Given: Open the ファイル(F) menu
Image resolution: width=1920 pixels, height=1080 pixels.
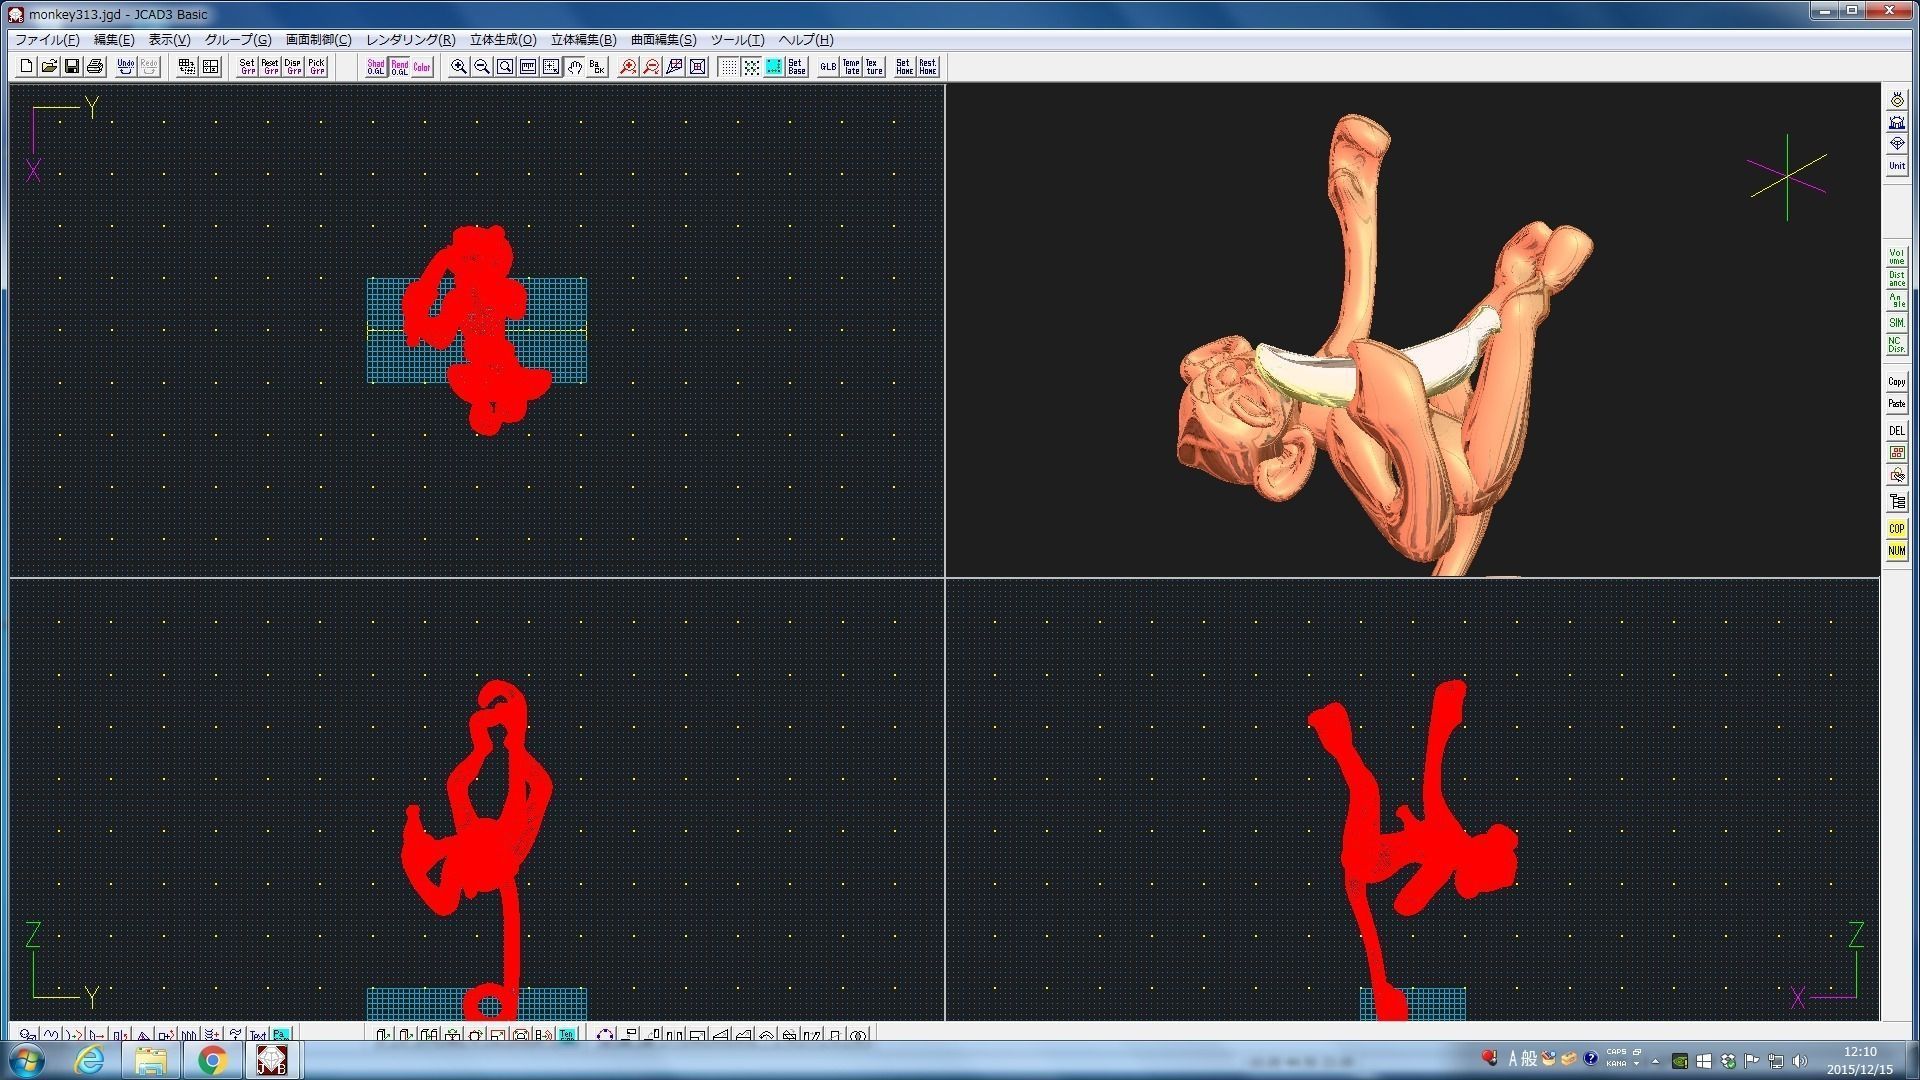Looking at the screenshot, I should pyautogui.click(x=47, y=40).
